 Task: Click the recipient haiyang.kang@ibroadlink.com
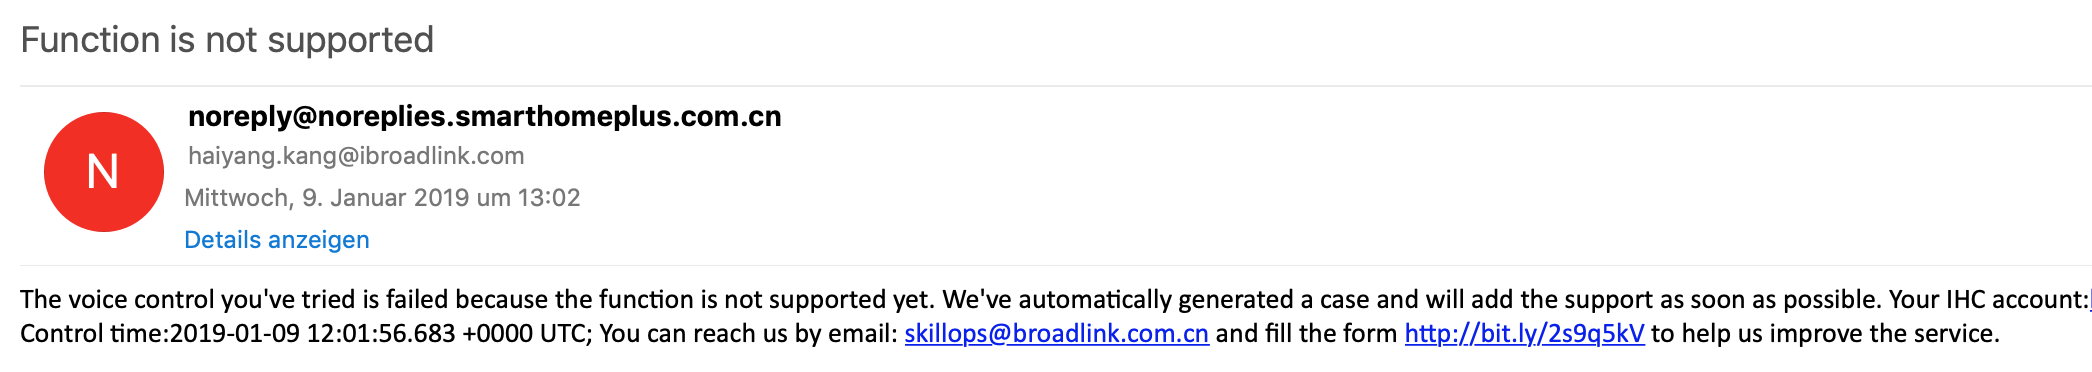tap(356, 156)
